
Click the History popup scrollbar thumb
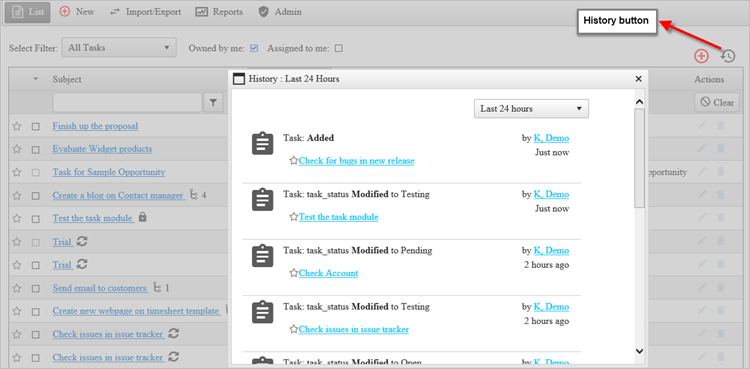[x=640, y=158]
